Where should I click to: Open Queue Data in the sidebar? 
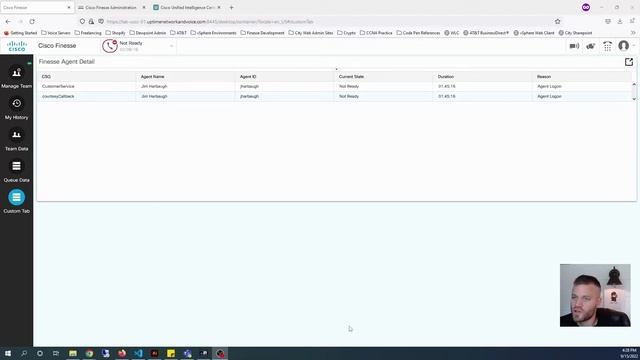pyautogui.click(x=16, y=171)
